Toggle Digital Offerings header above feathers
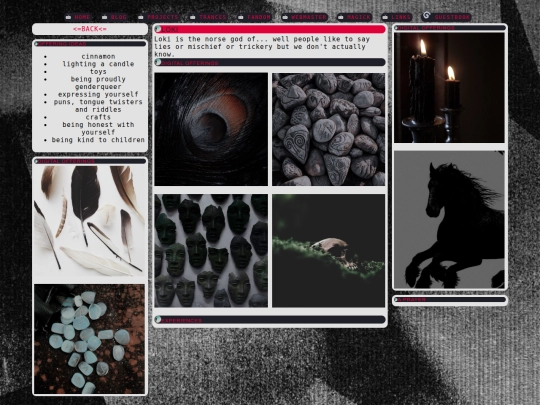The width and height of the screenshot is (540, 405). 90,161
